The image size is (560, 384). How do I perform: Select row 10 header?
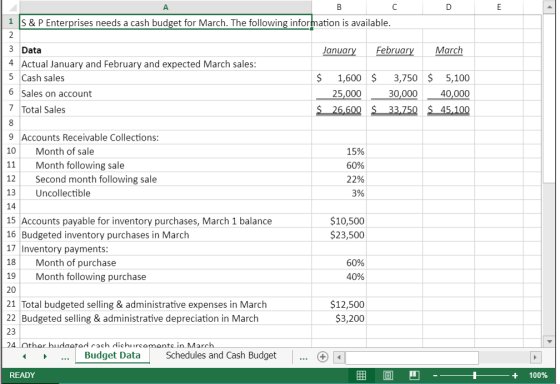(x=11, y=151)
